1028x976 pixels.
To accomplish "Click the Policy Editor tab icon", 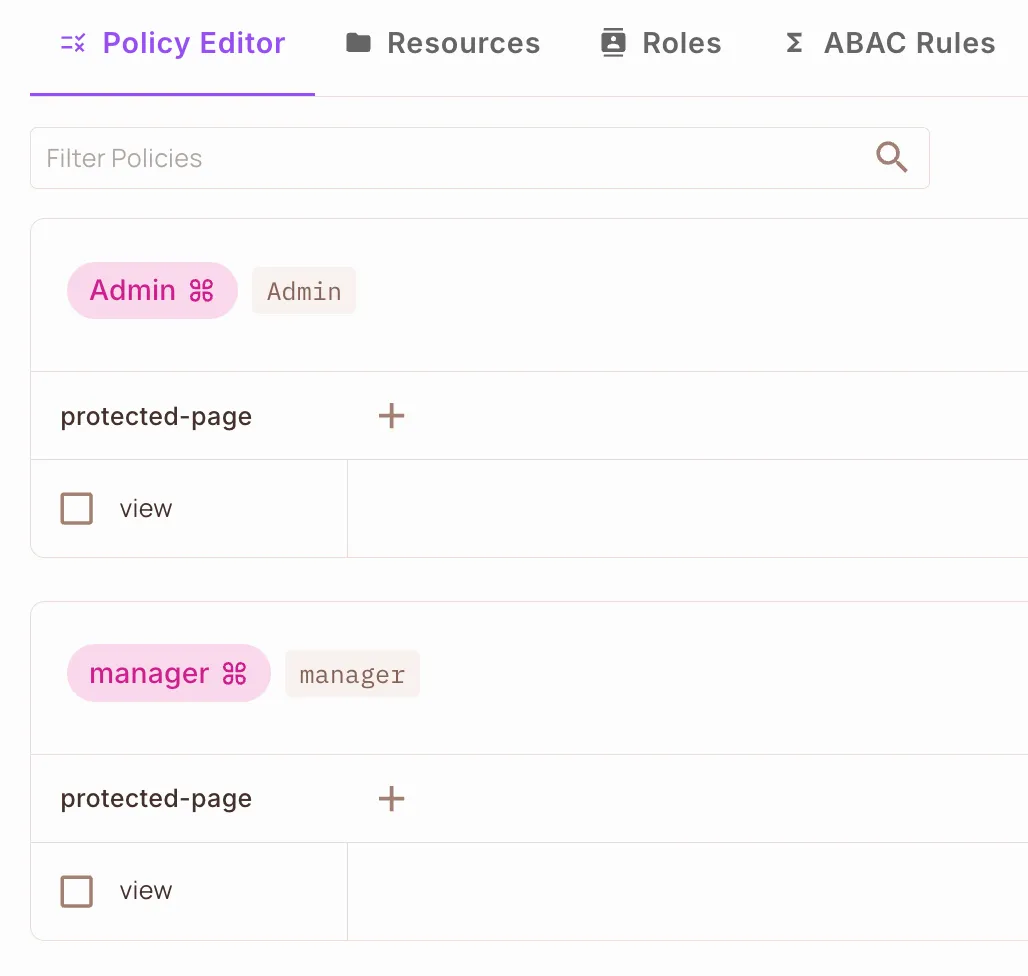I will click(x=73, y=43).
